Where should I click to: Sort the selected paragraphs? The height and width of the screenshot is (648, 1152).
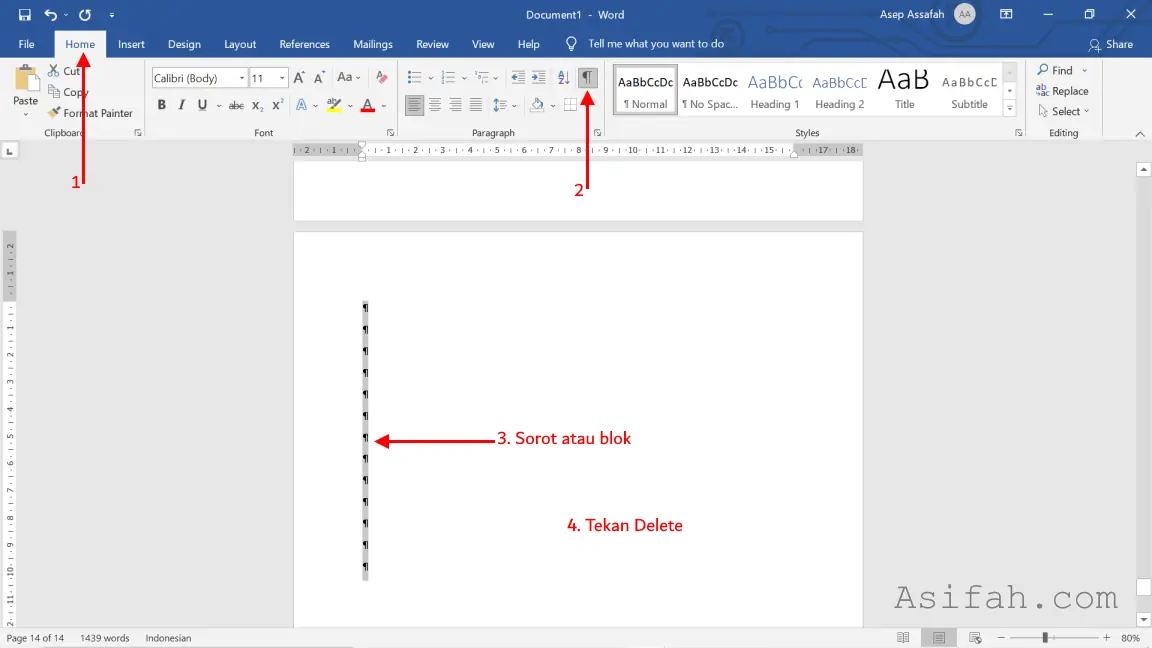pos(564,78)
